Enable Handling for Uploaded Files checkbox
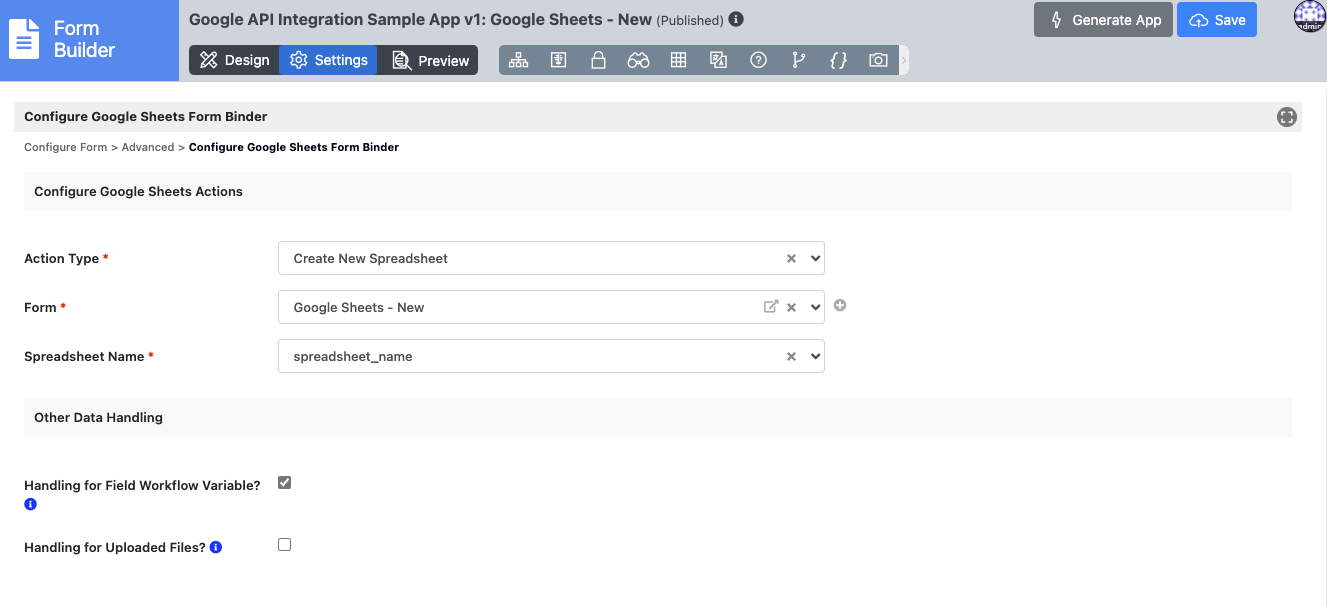1327x606 pixels. click(x=284, y=545)
